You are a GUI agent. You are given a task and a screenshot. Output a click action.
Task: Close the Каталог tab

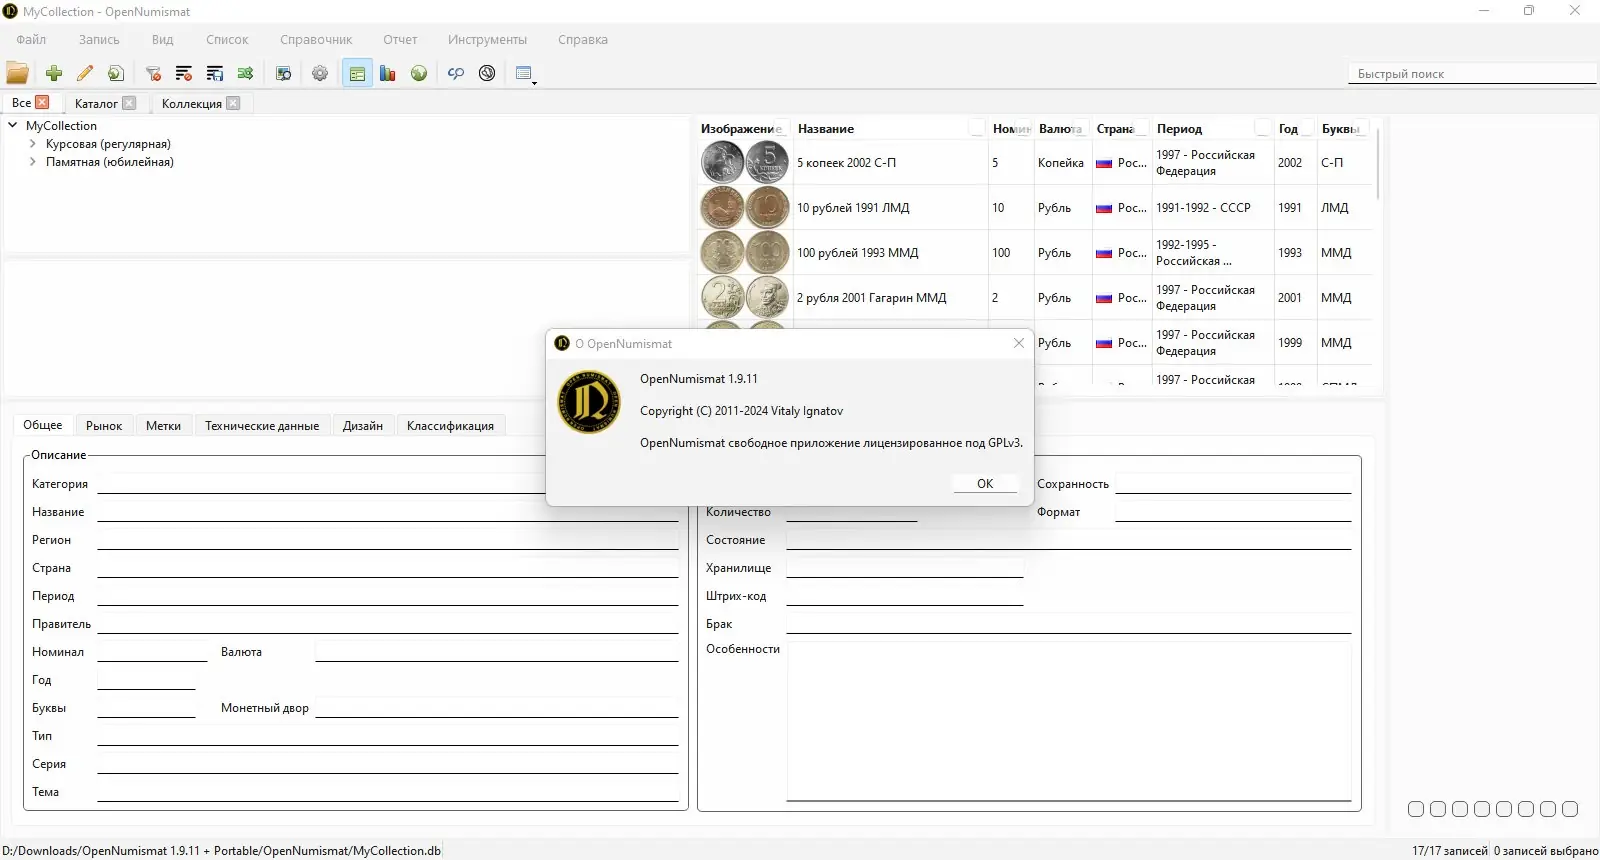coord(129,103)
